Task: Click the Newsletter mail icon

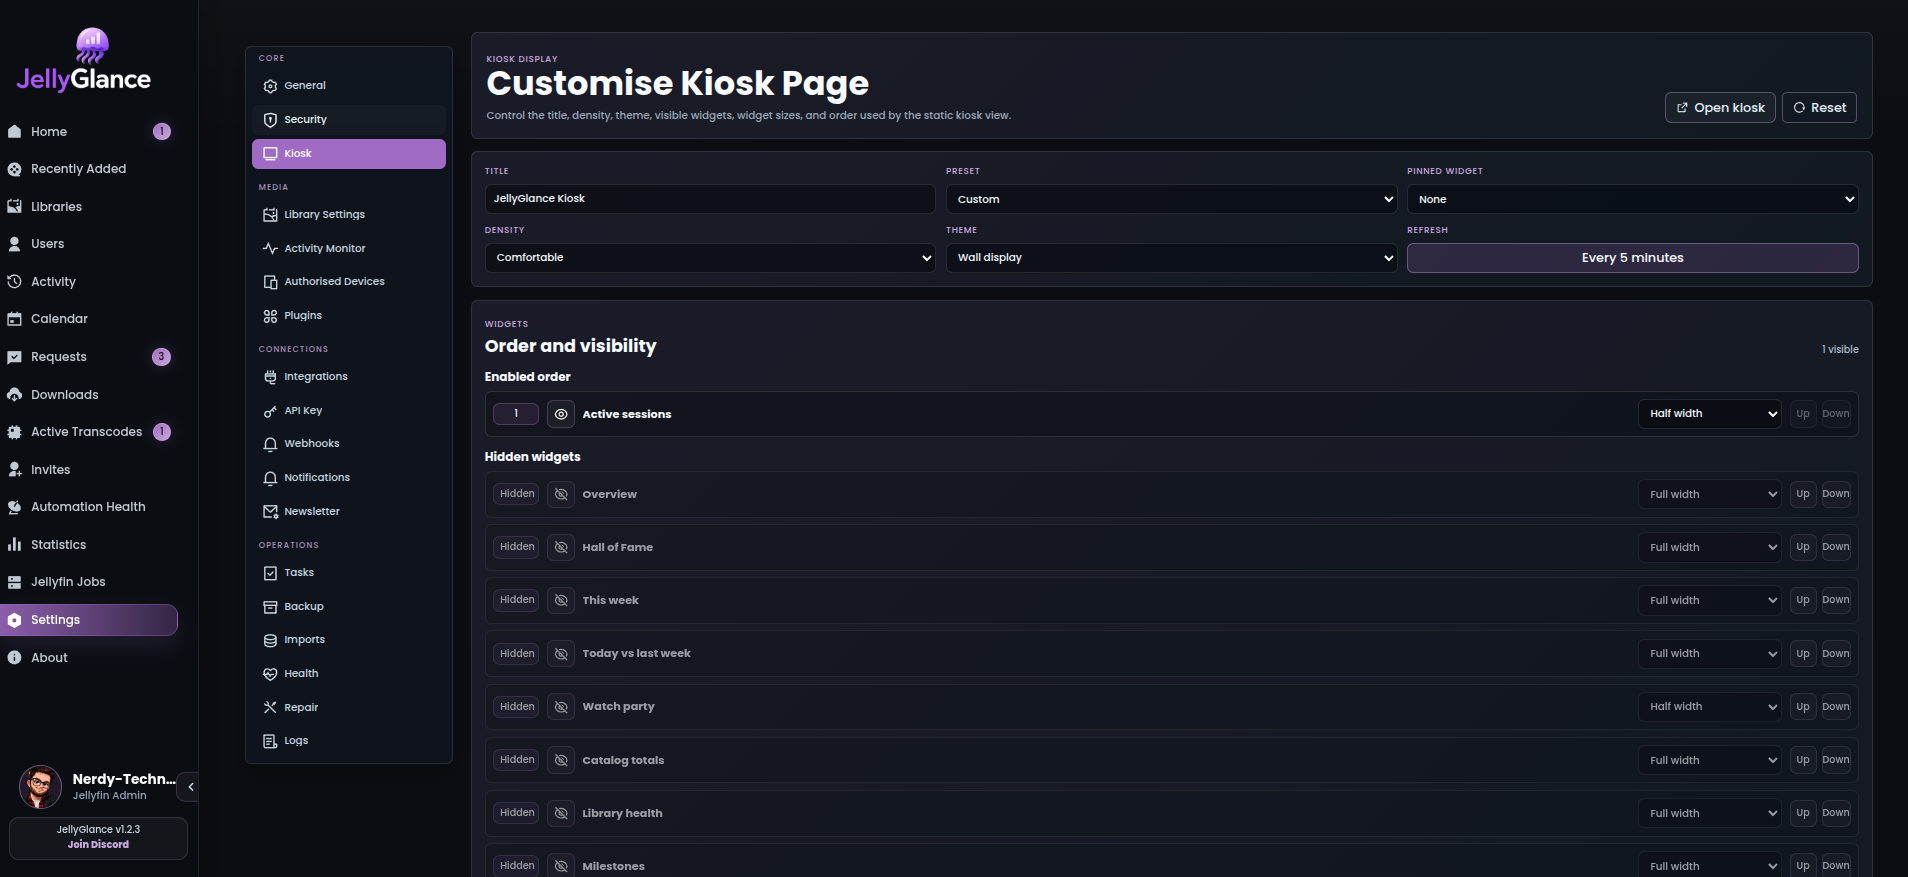Action: (x=270, y=512)
